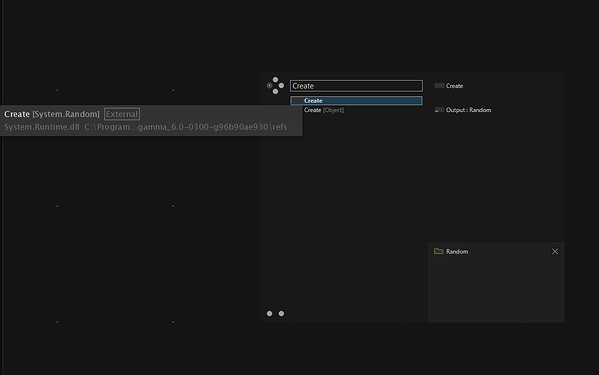Viewport: 599px width, 375px height.
Task: Click the gray icon beside right-panel Create
Action: pos(439,86)
